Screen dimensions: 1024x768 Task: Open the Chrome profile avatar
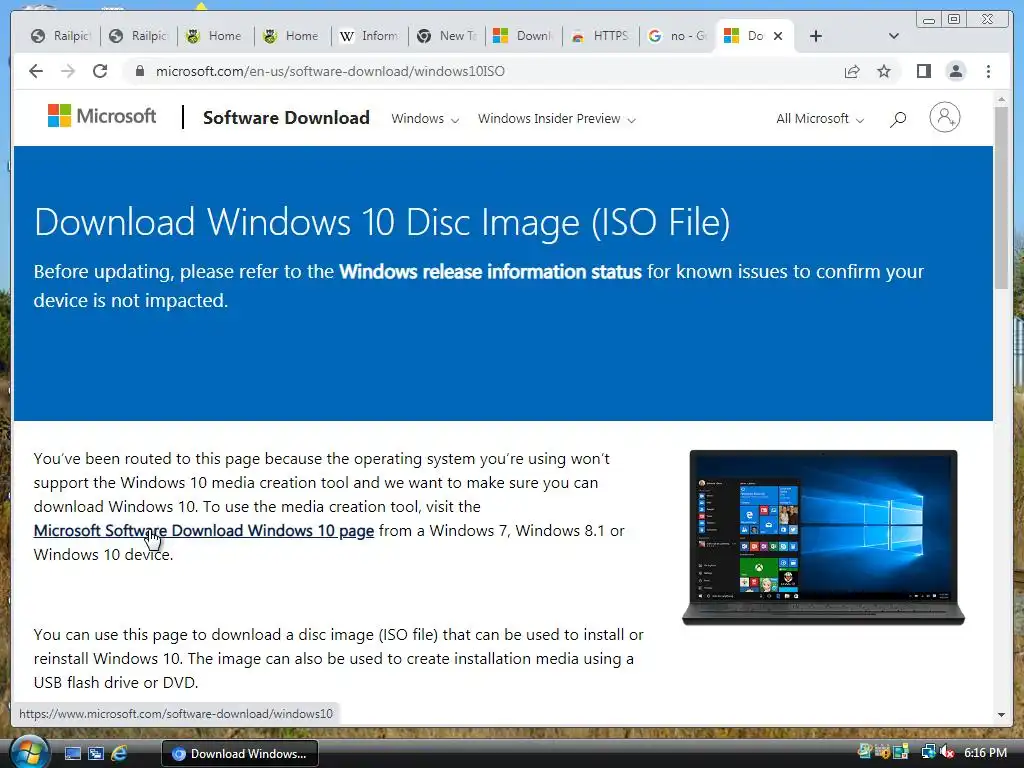coord(955,71)
